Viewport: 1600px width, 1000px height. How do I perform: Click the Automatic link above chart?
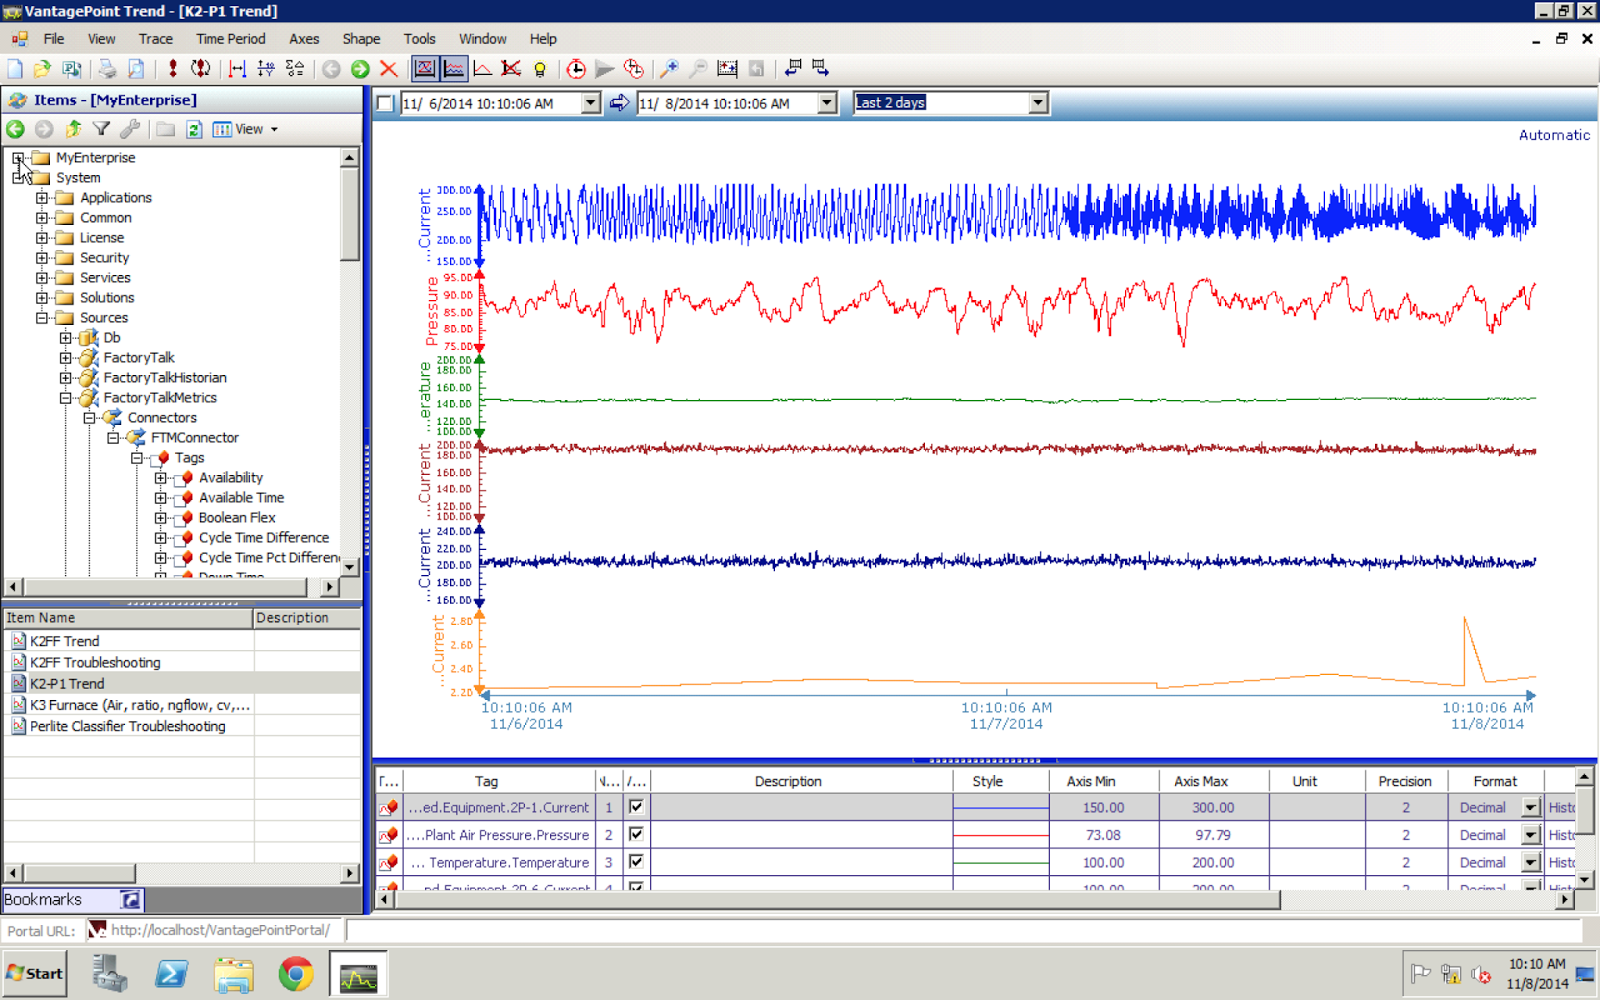(1554, 135)
